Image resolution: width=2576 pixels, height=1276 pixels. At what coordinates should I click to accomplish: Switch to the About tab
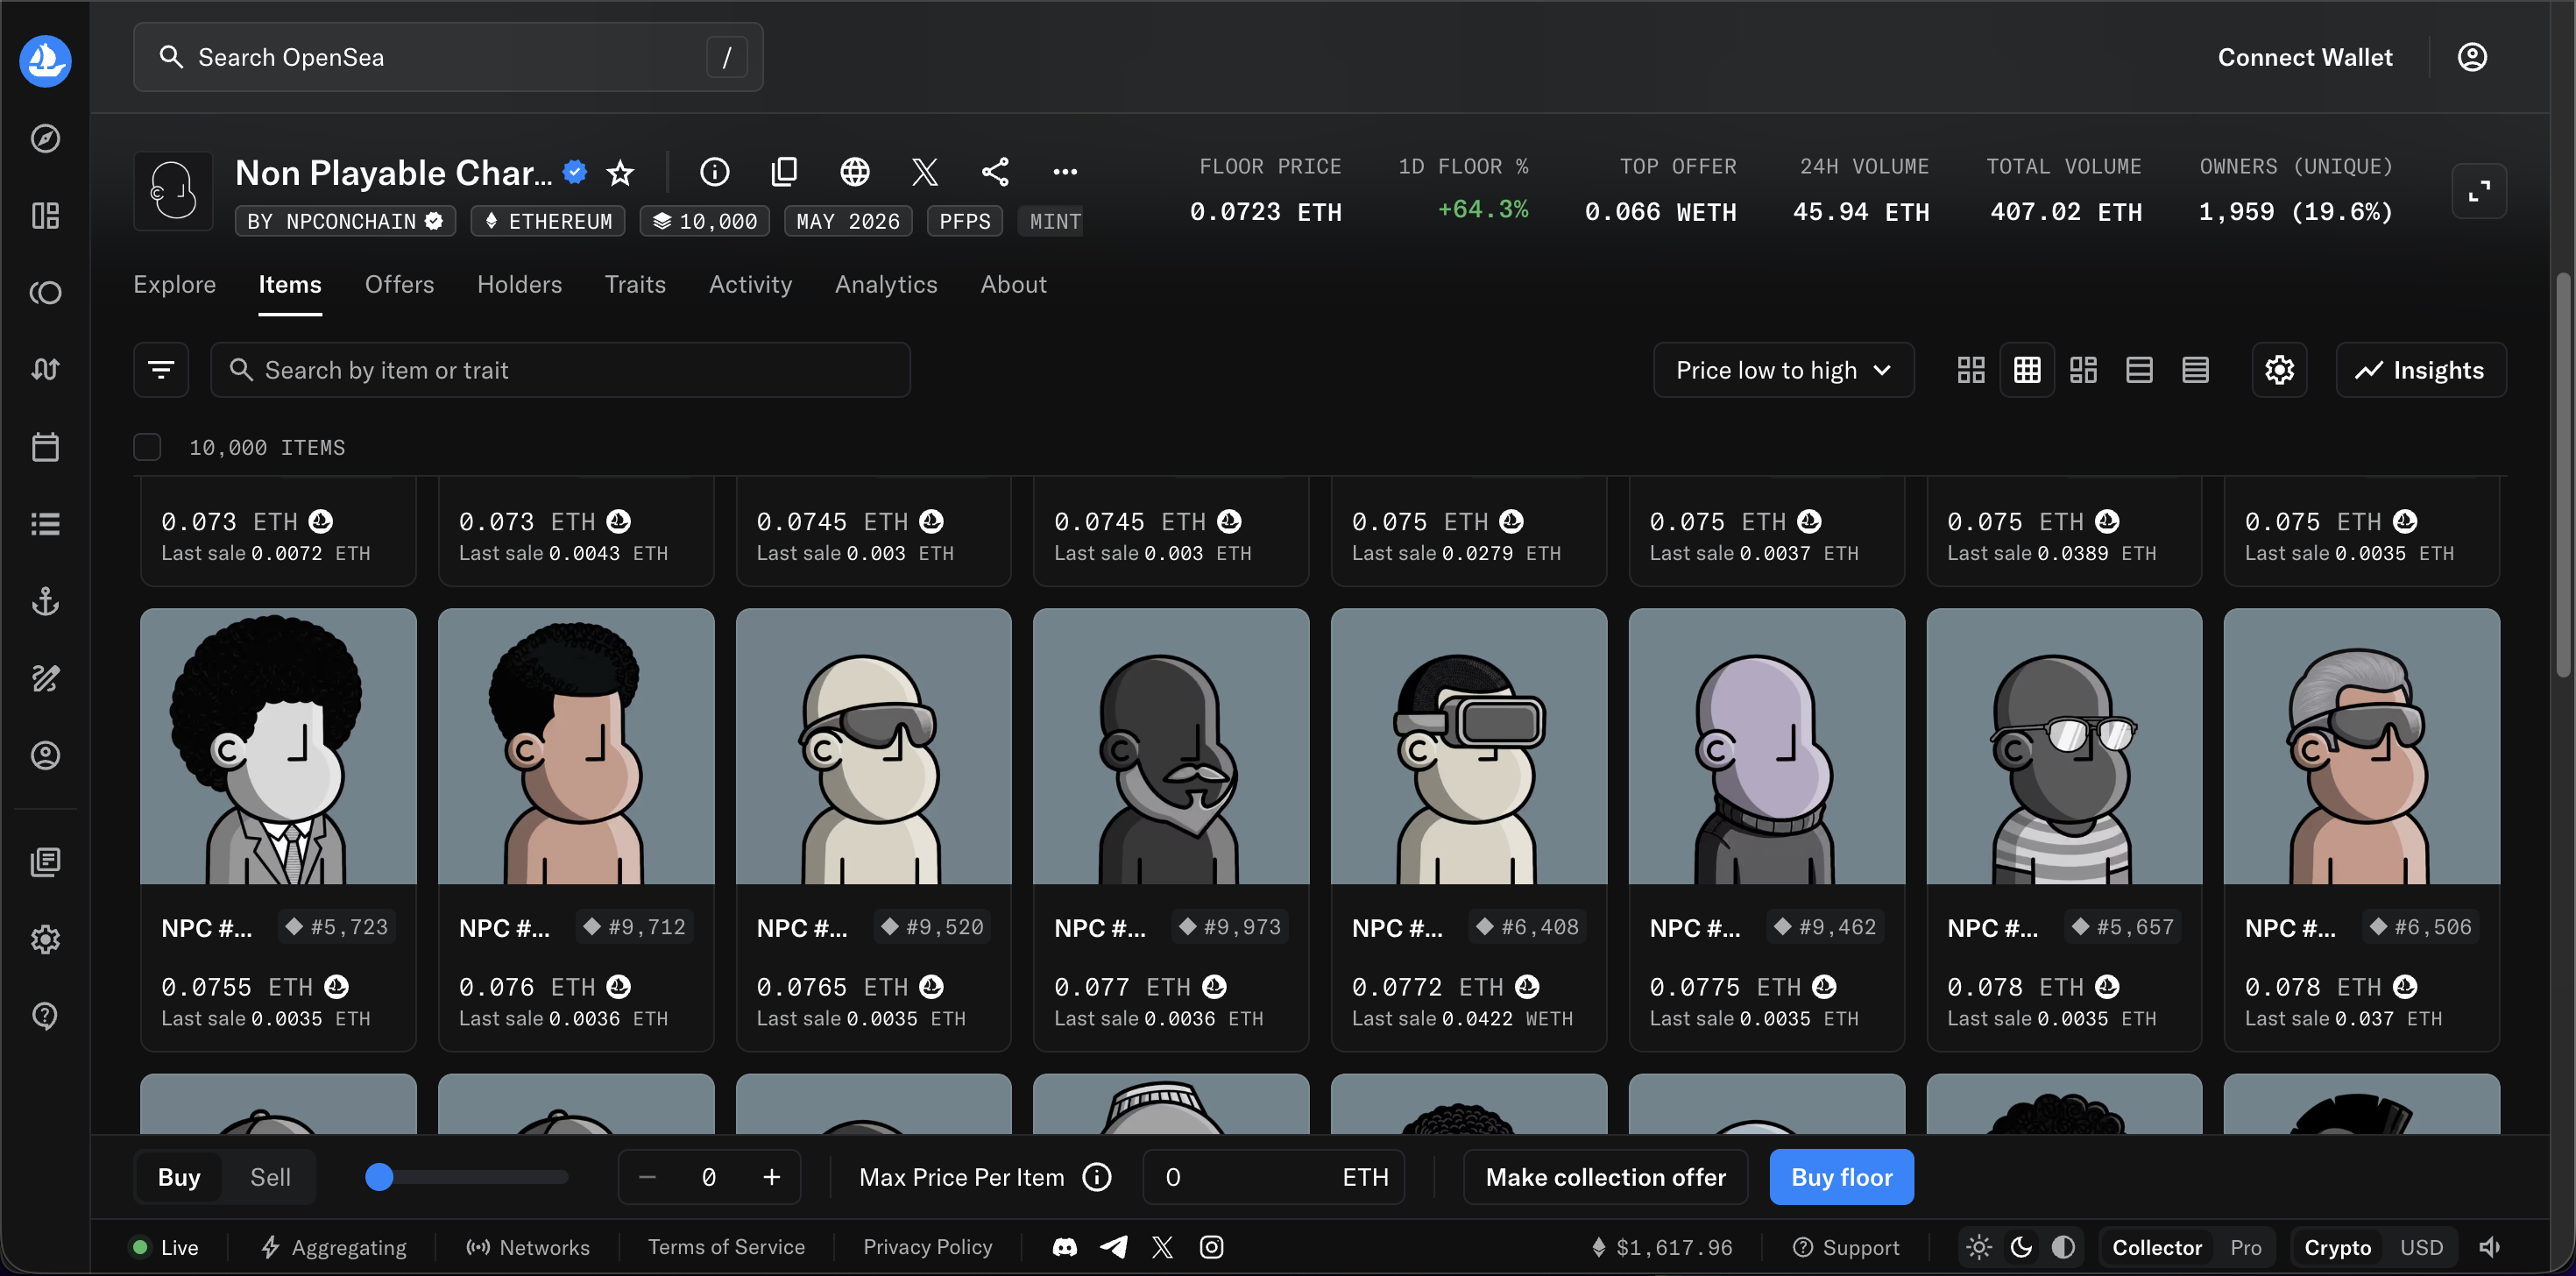click(x=1013, y=285)
